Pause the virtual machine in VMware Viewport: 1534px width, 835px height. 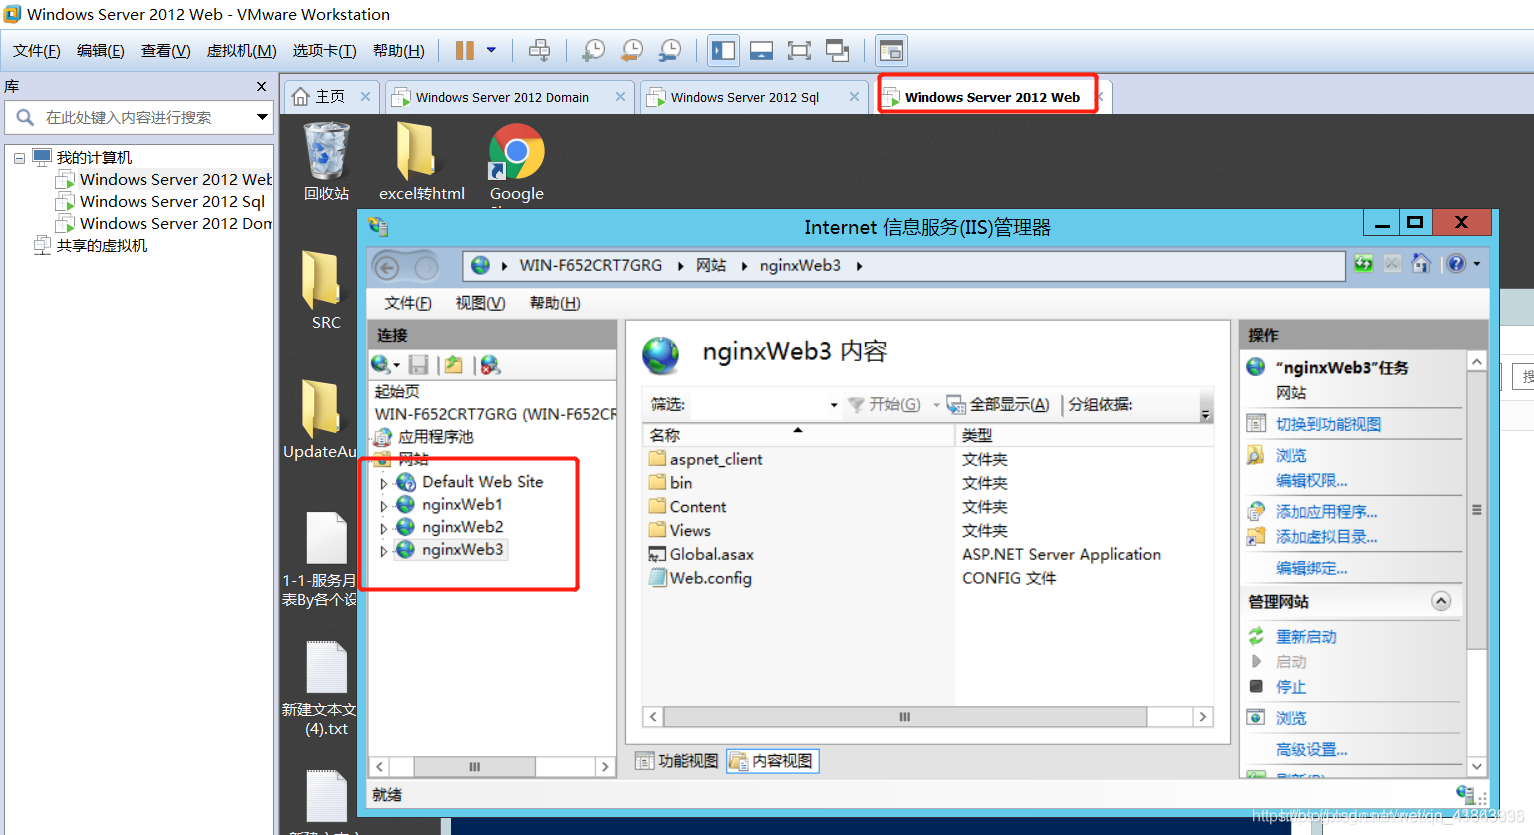click(465, 50)
